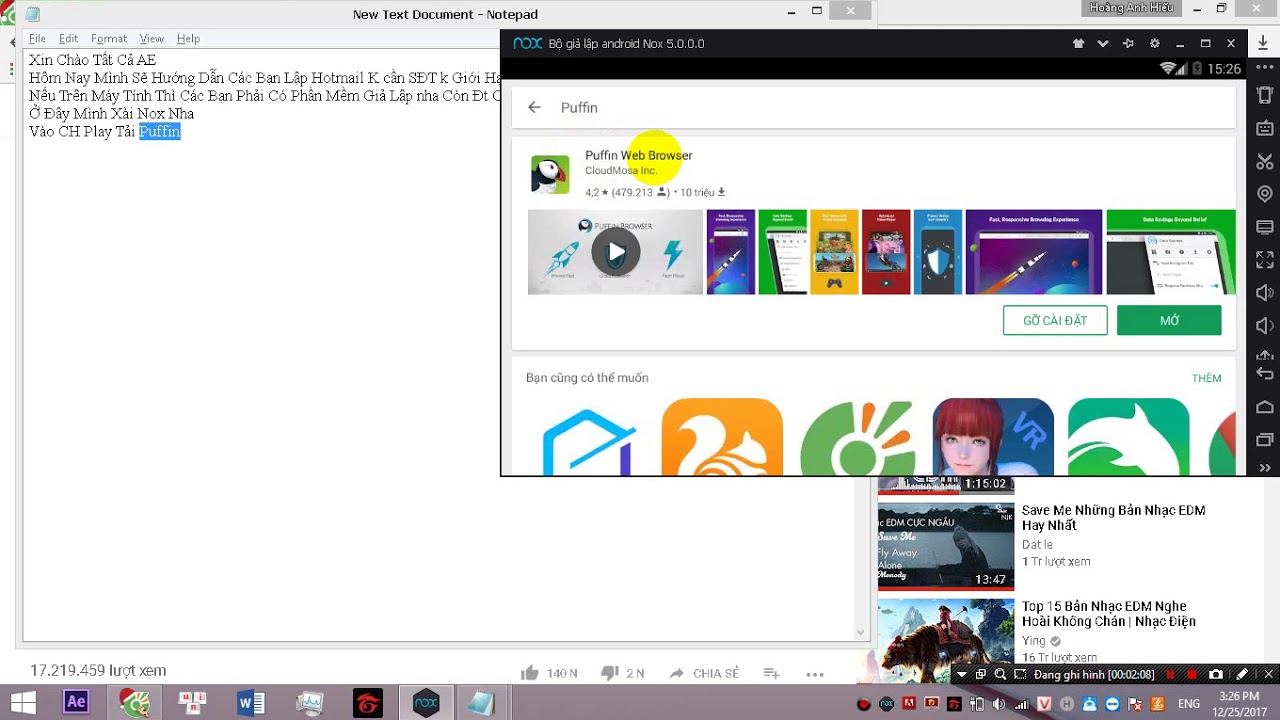The image size is (1280, 720).
Task: Open Nox system settings gear
Action: click(x=1155, y=44)
